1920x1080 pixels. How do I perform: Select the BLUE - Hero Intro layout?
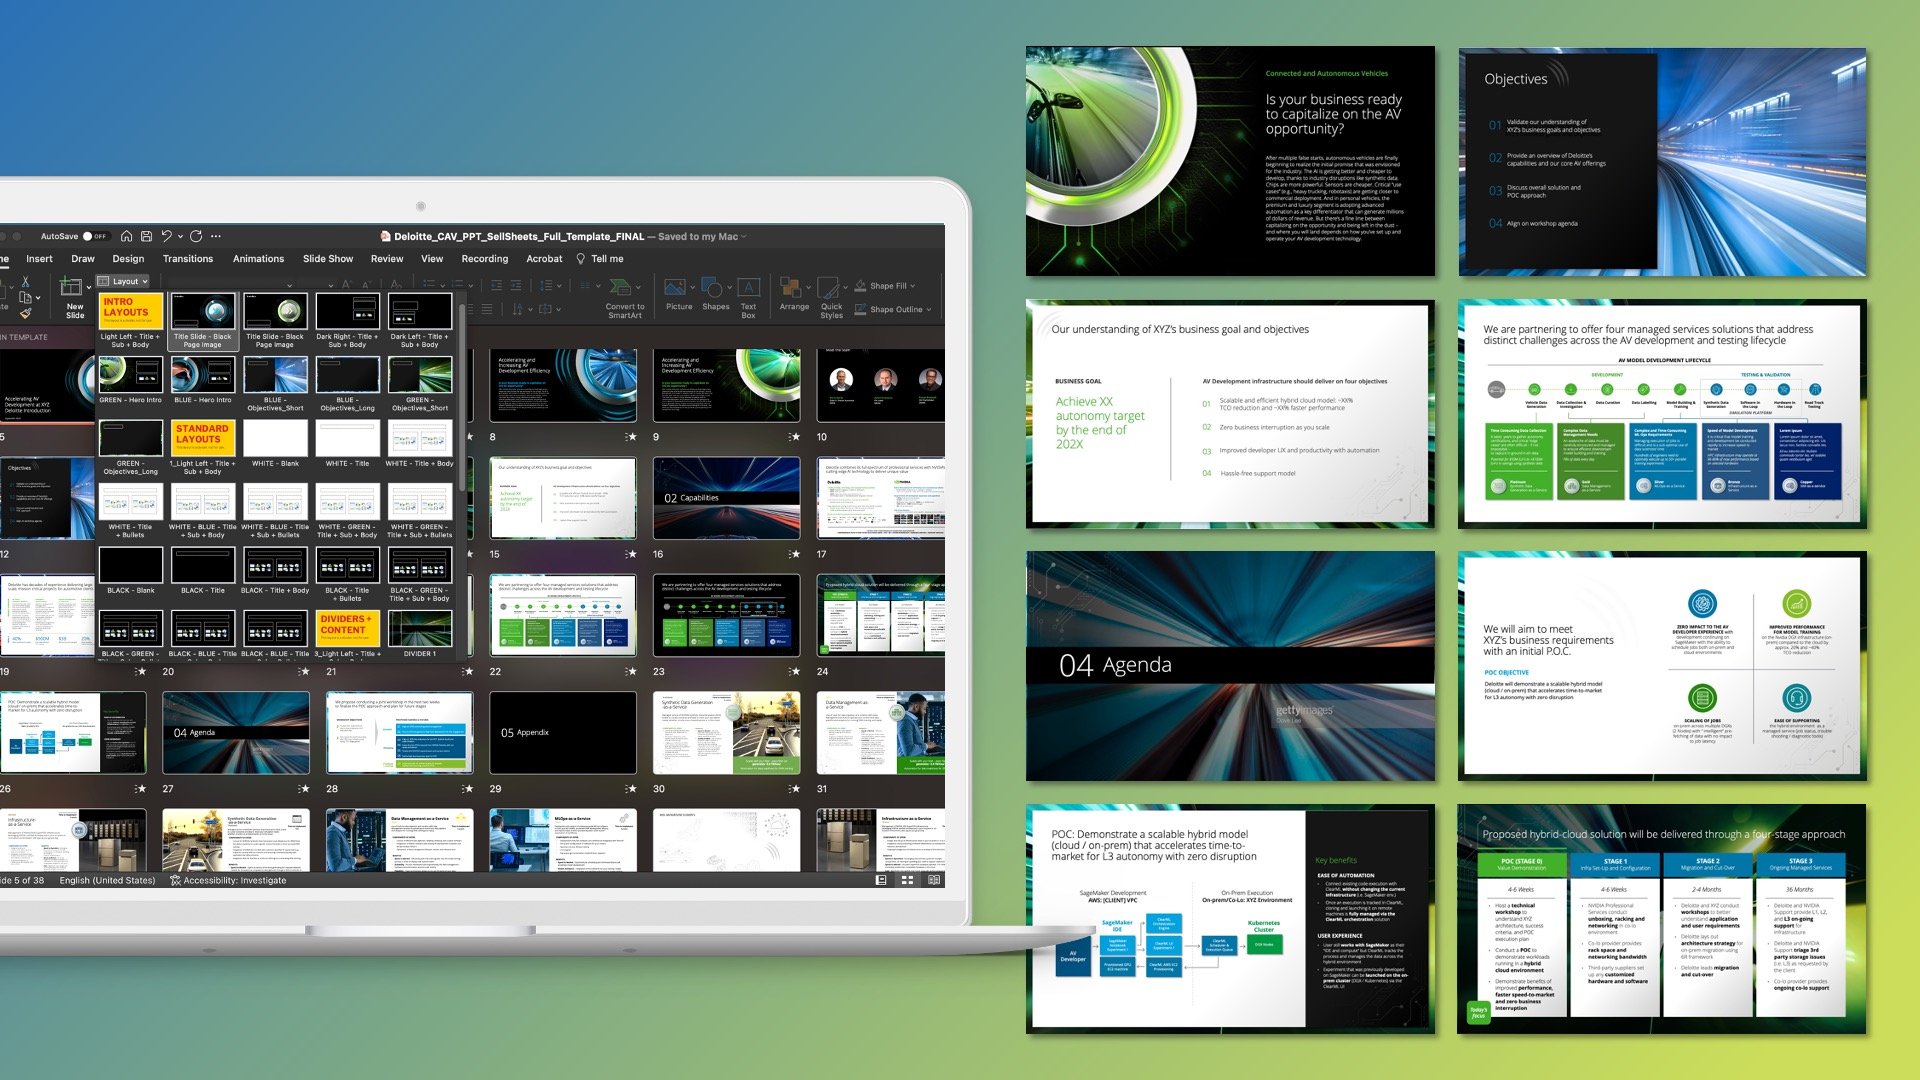(203, 381)
